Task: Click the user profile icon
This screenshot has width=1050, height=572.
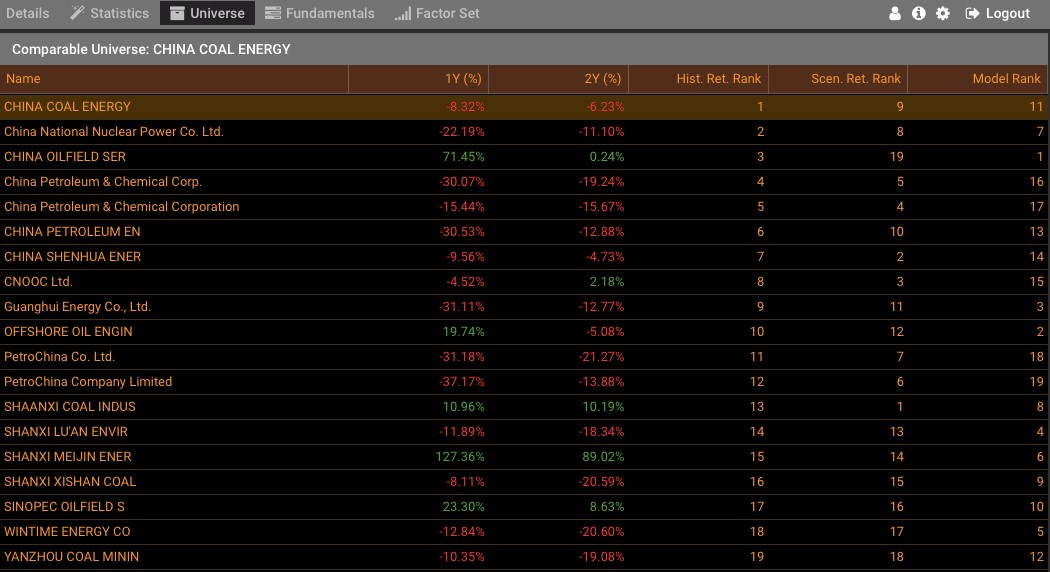Action: click(895, 13)
